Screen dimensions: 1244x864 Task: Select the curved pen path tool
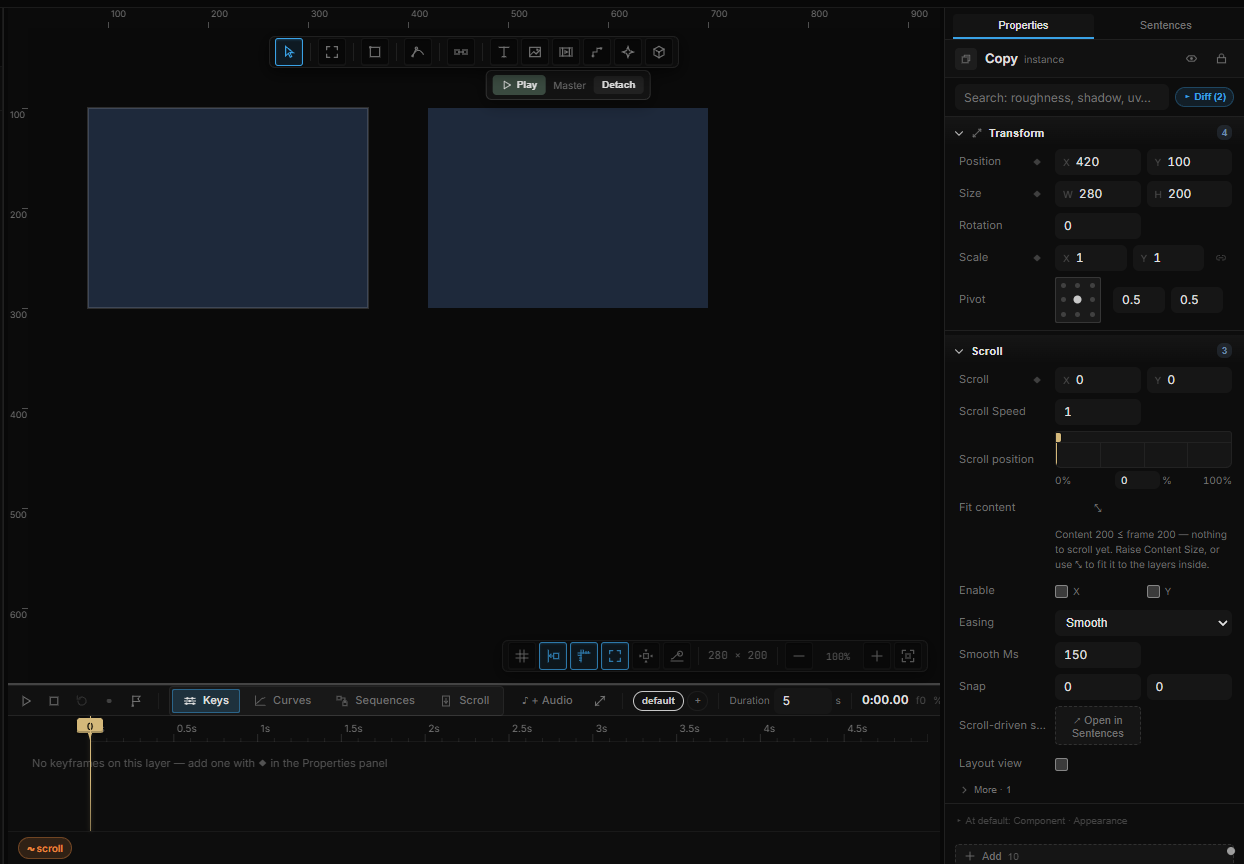click(x=418, y=52)
